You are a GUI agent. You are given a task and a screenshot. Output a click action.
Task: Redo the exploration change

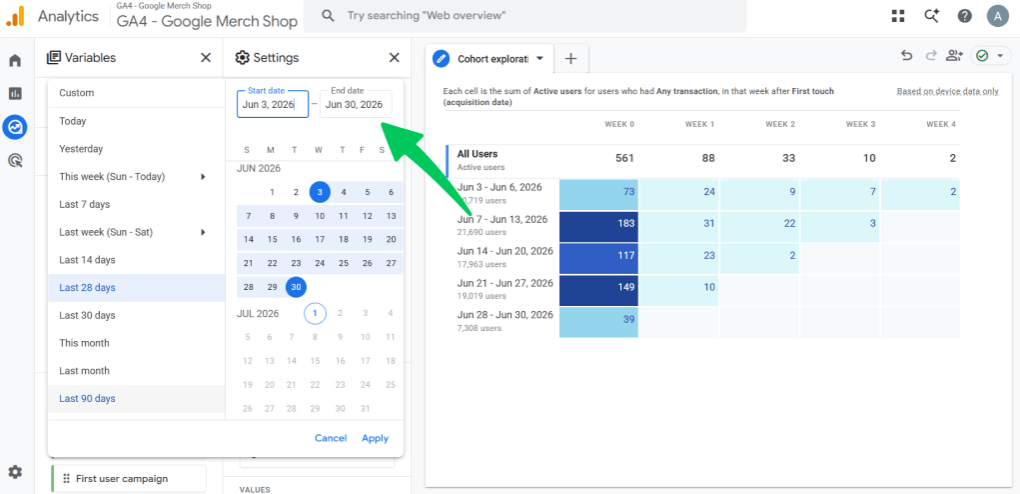click(930, 56)
